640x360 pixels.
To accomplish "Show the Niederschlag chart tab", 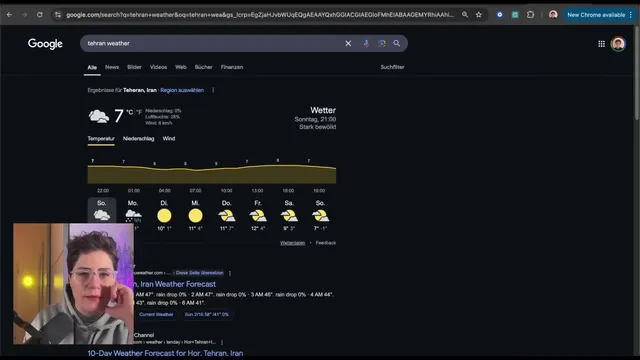I will [138, 139].
